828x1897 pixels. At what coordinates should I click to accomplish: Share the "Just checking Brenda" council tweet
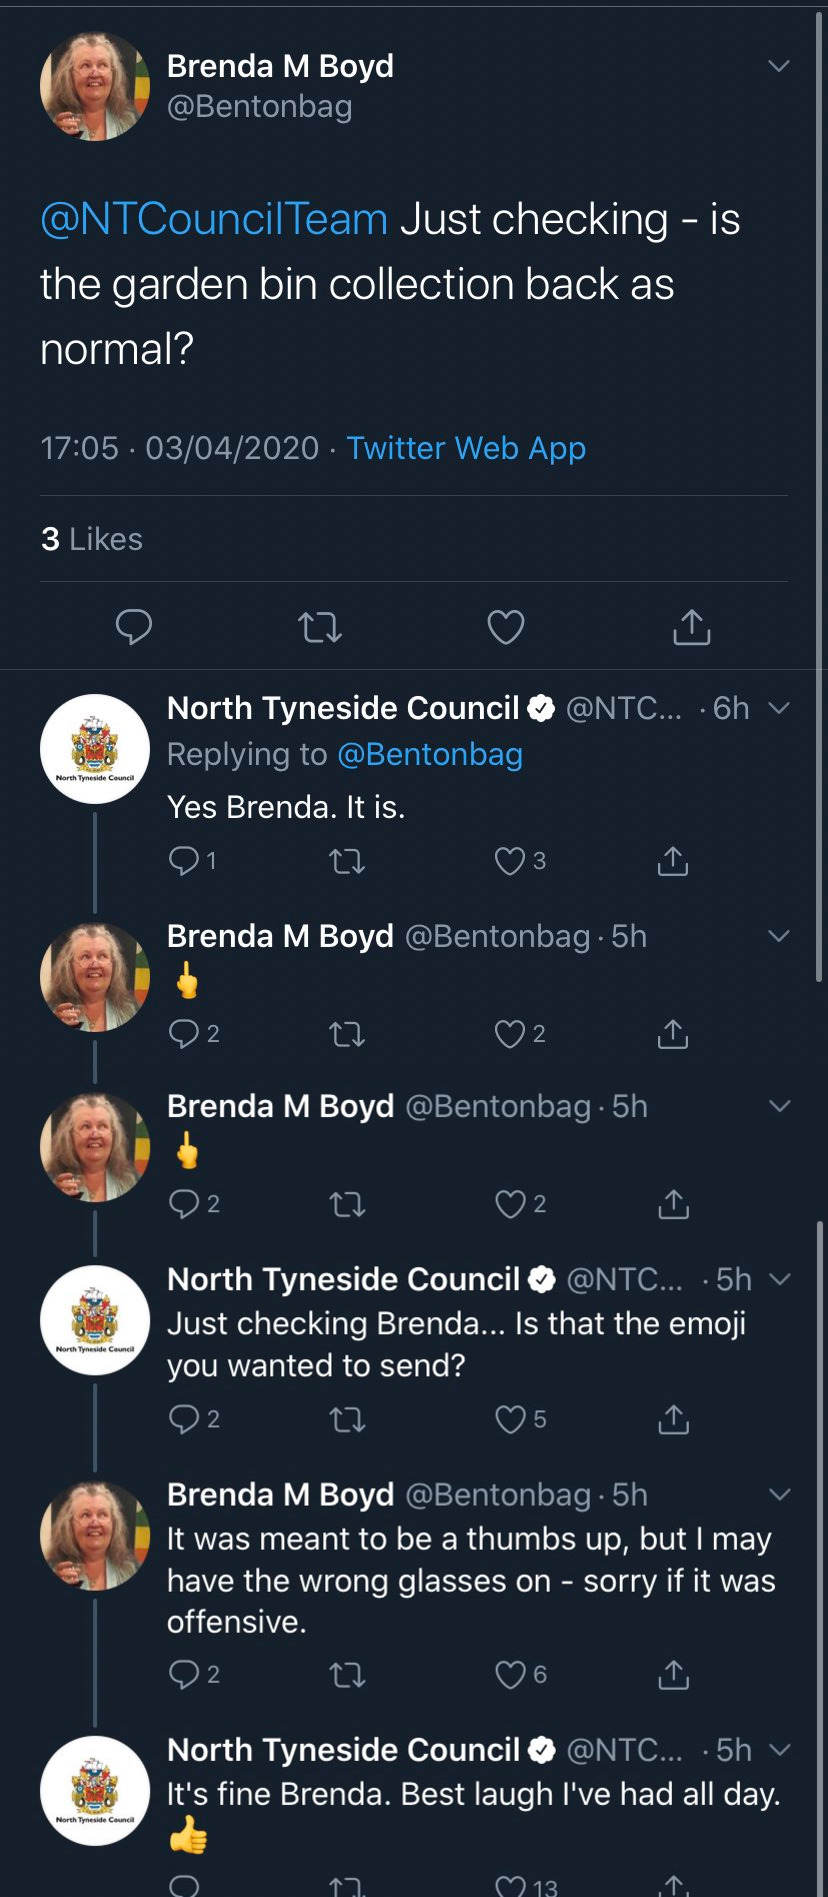[673, 1419]
